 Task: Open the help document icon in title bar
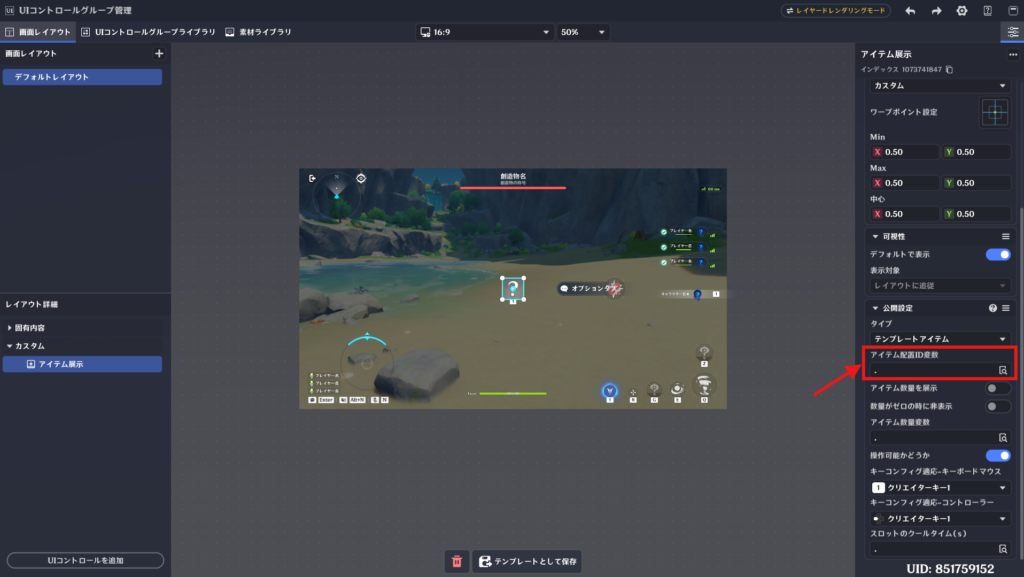pyautogui.click(x=987, y=10)
